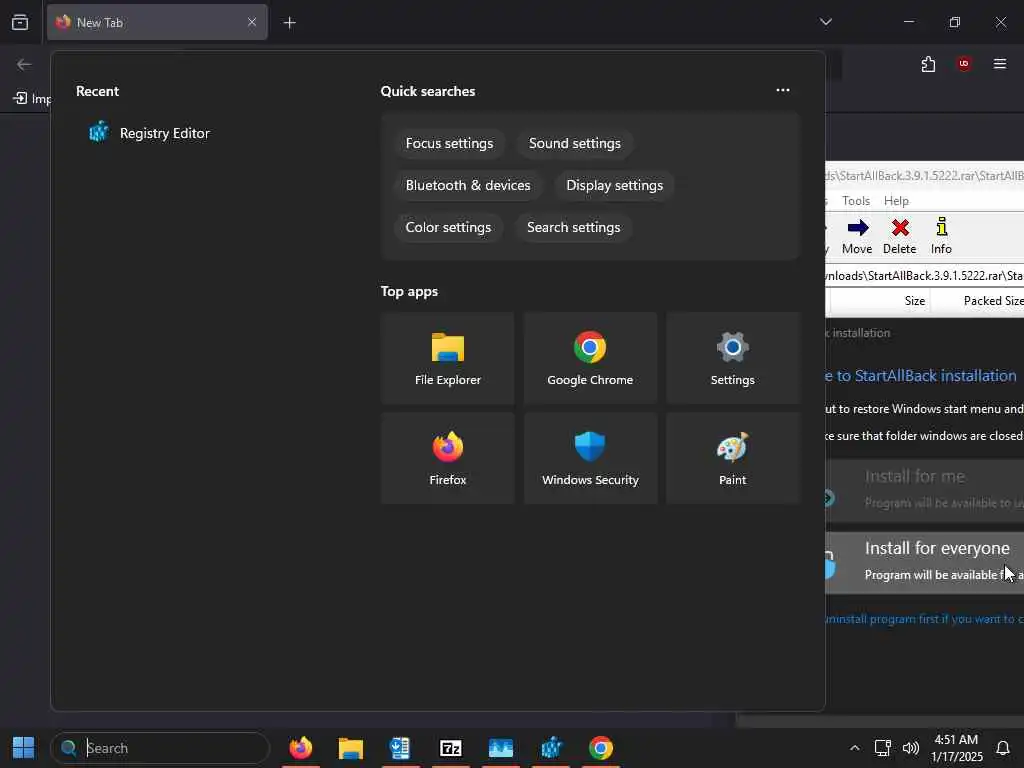Click the Info toolbar button in 7-Zip
This screenshot has width=1024, height=768.
[941, 236]
